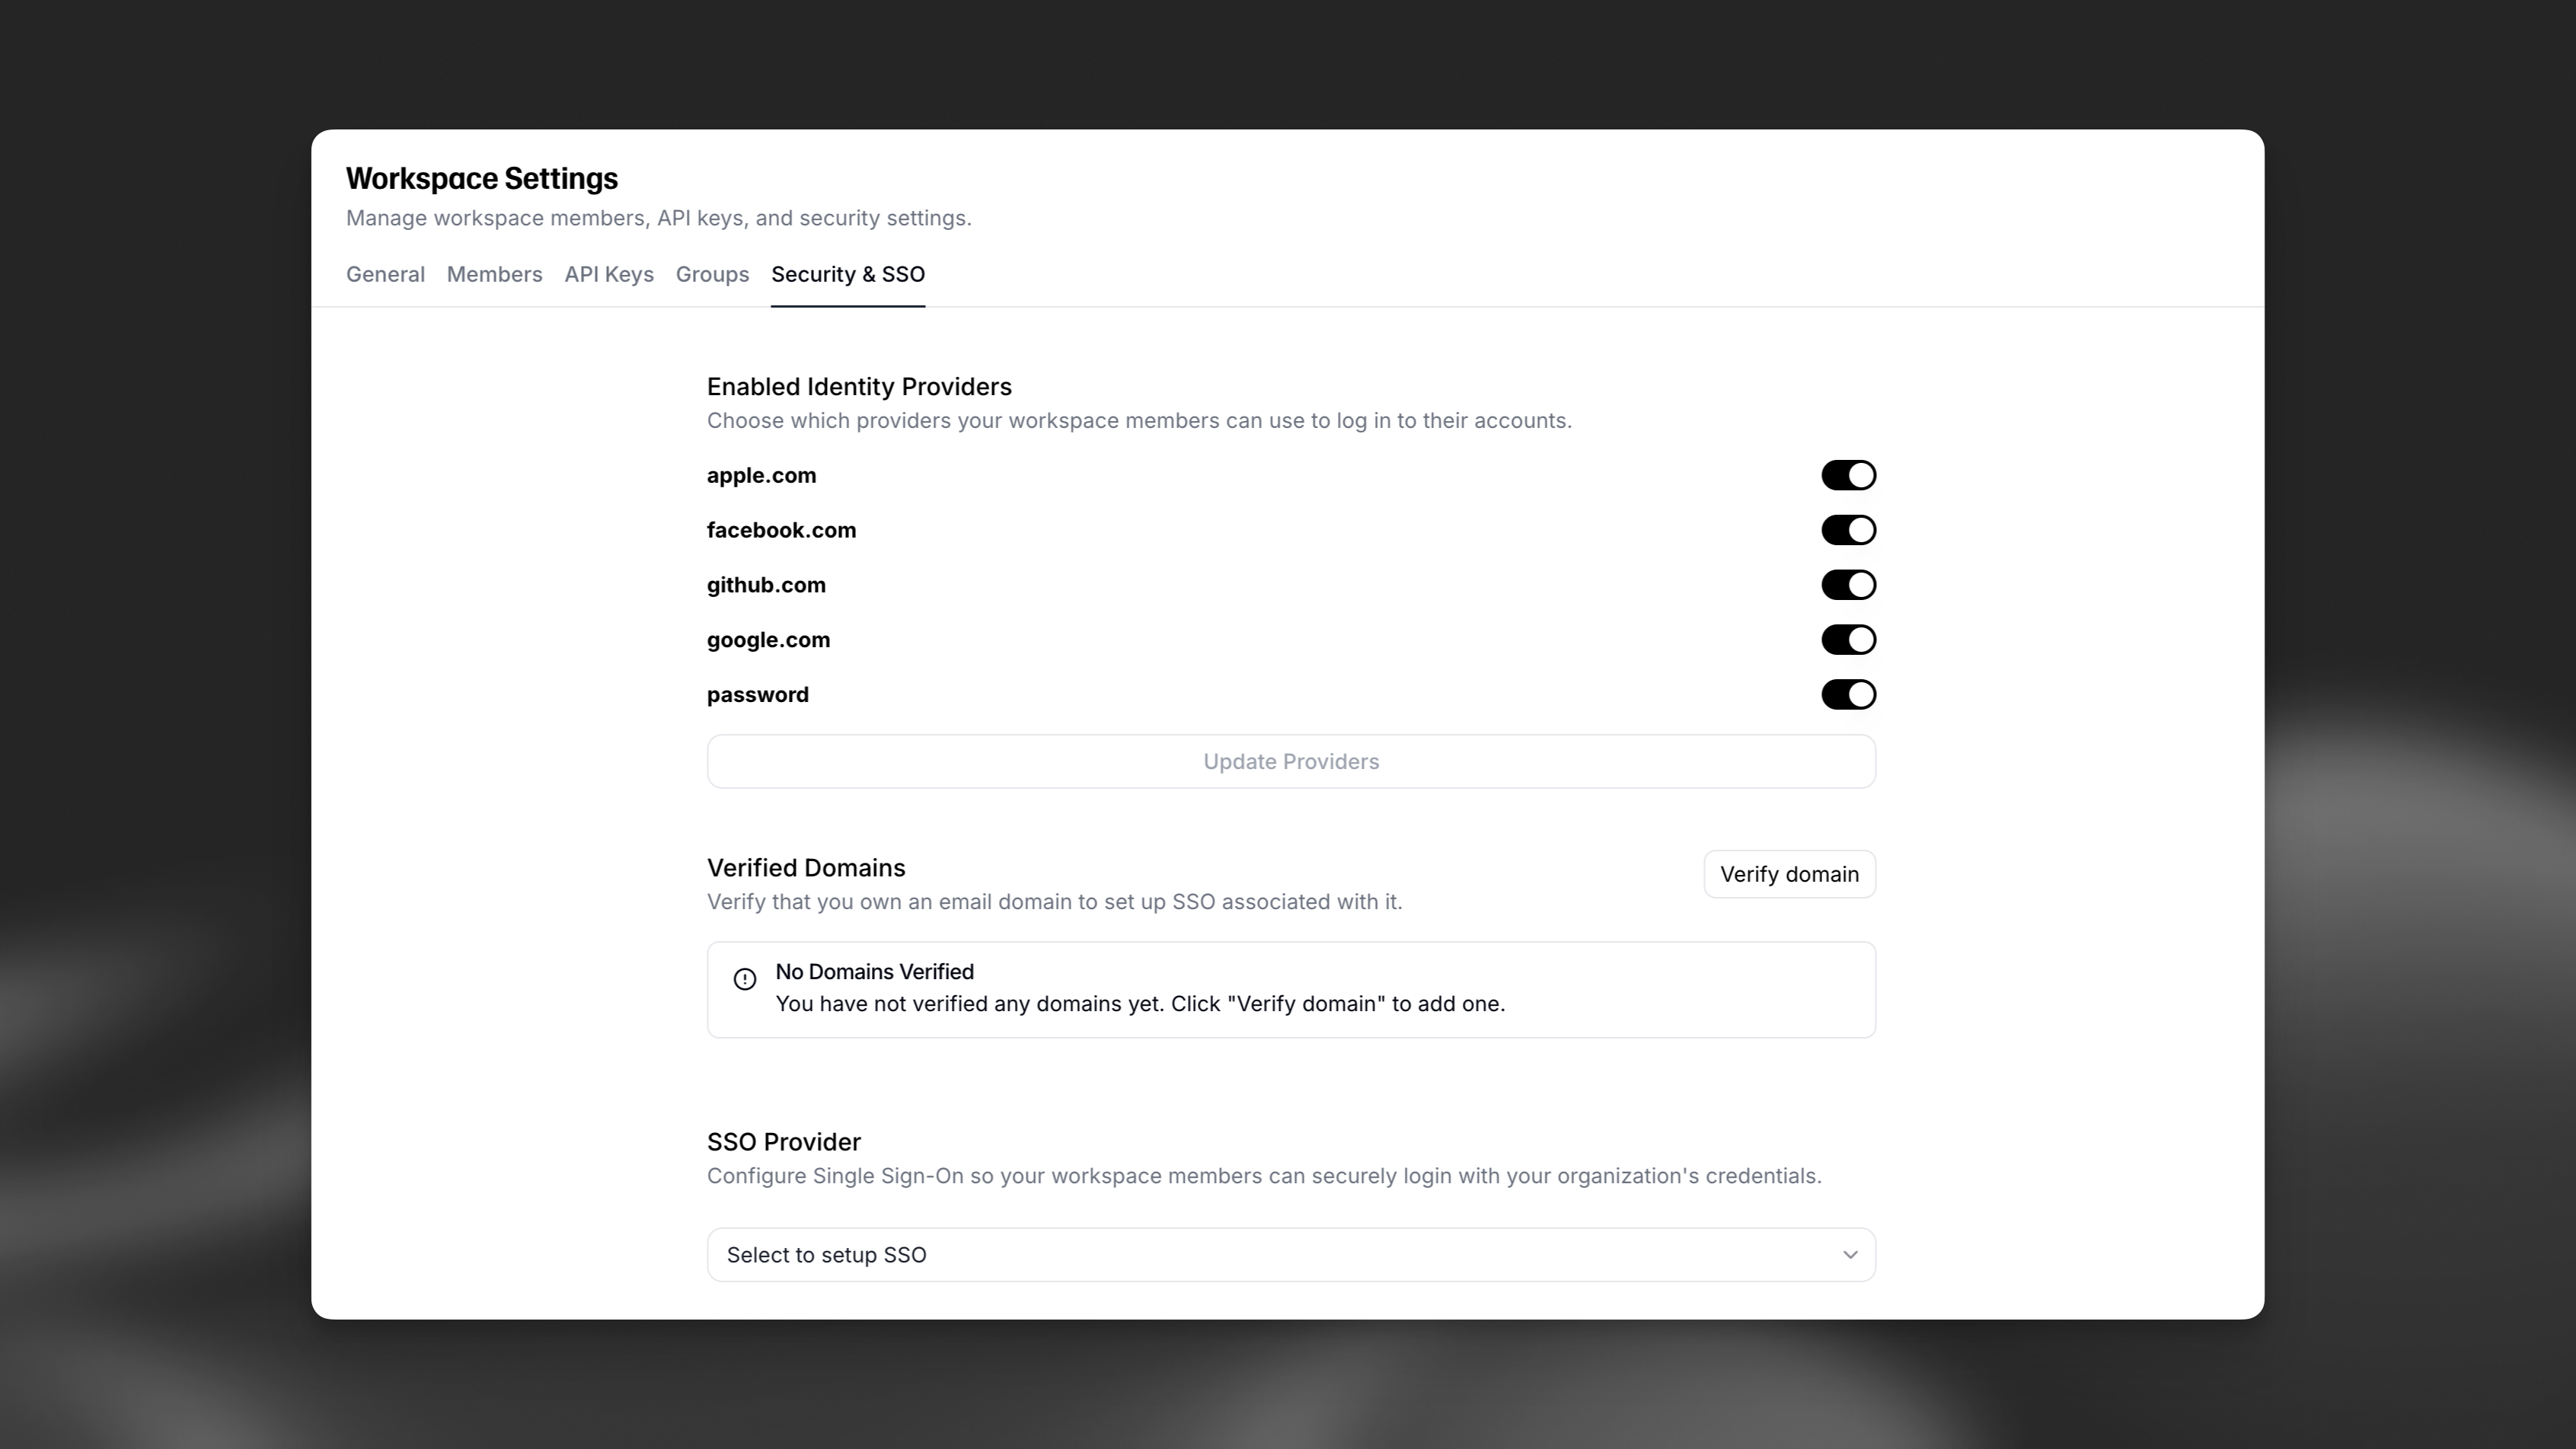Switch to the Security & SSO tab
Image resolution: width=2576 pixels, height=1449 pixels.
coord(847,274)
